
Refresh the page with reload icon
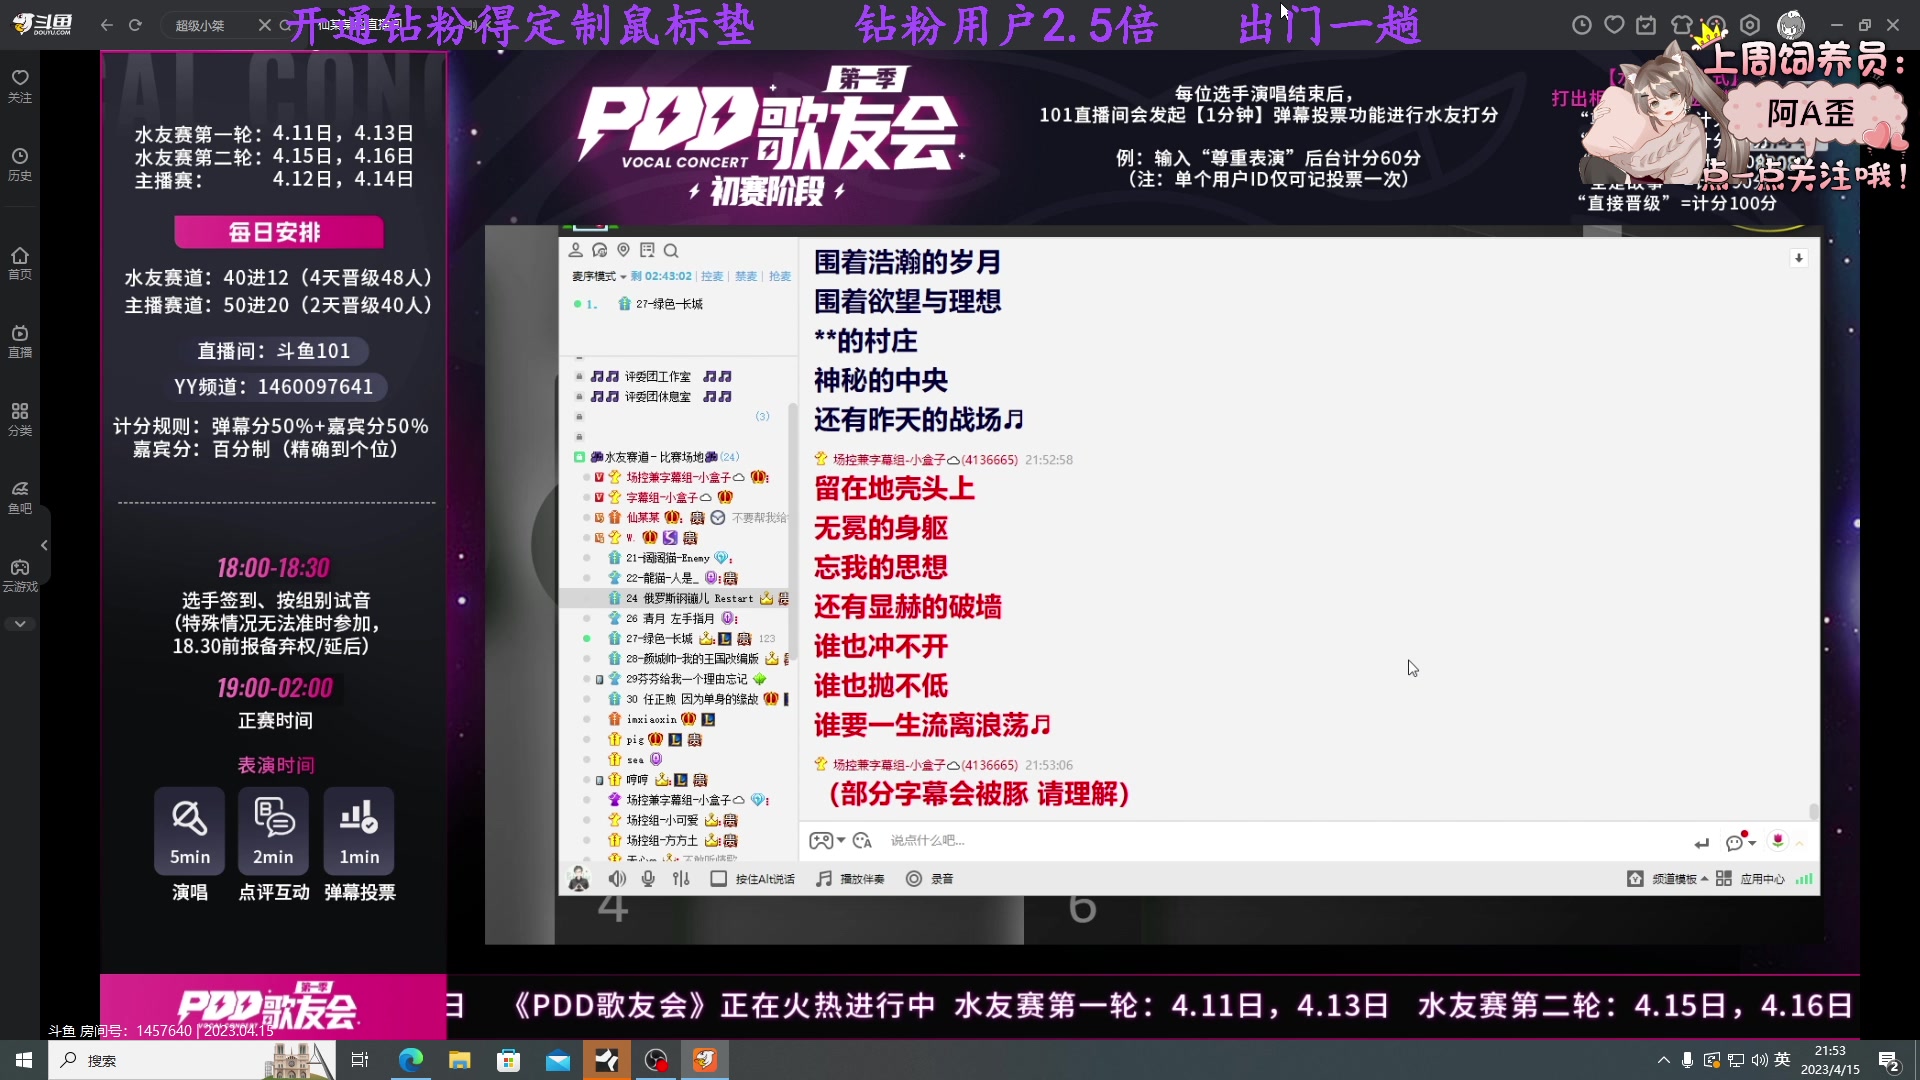[135, 25]
